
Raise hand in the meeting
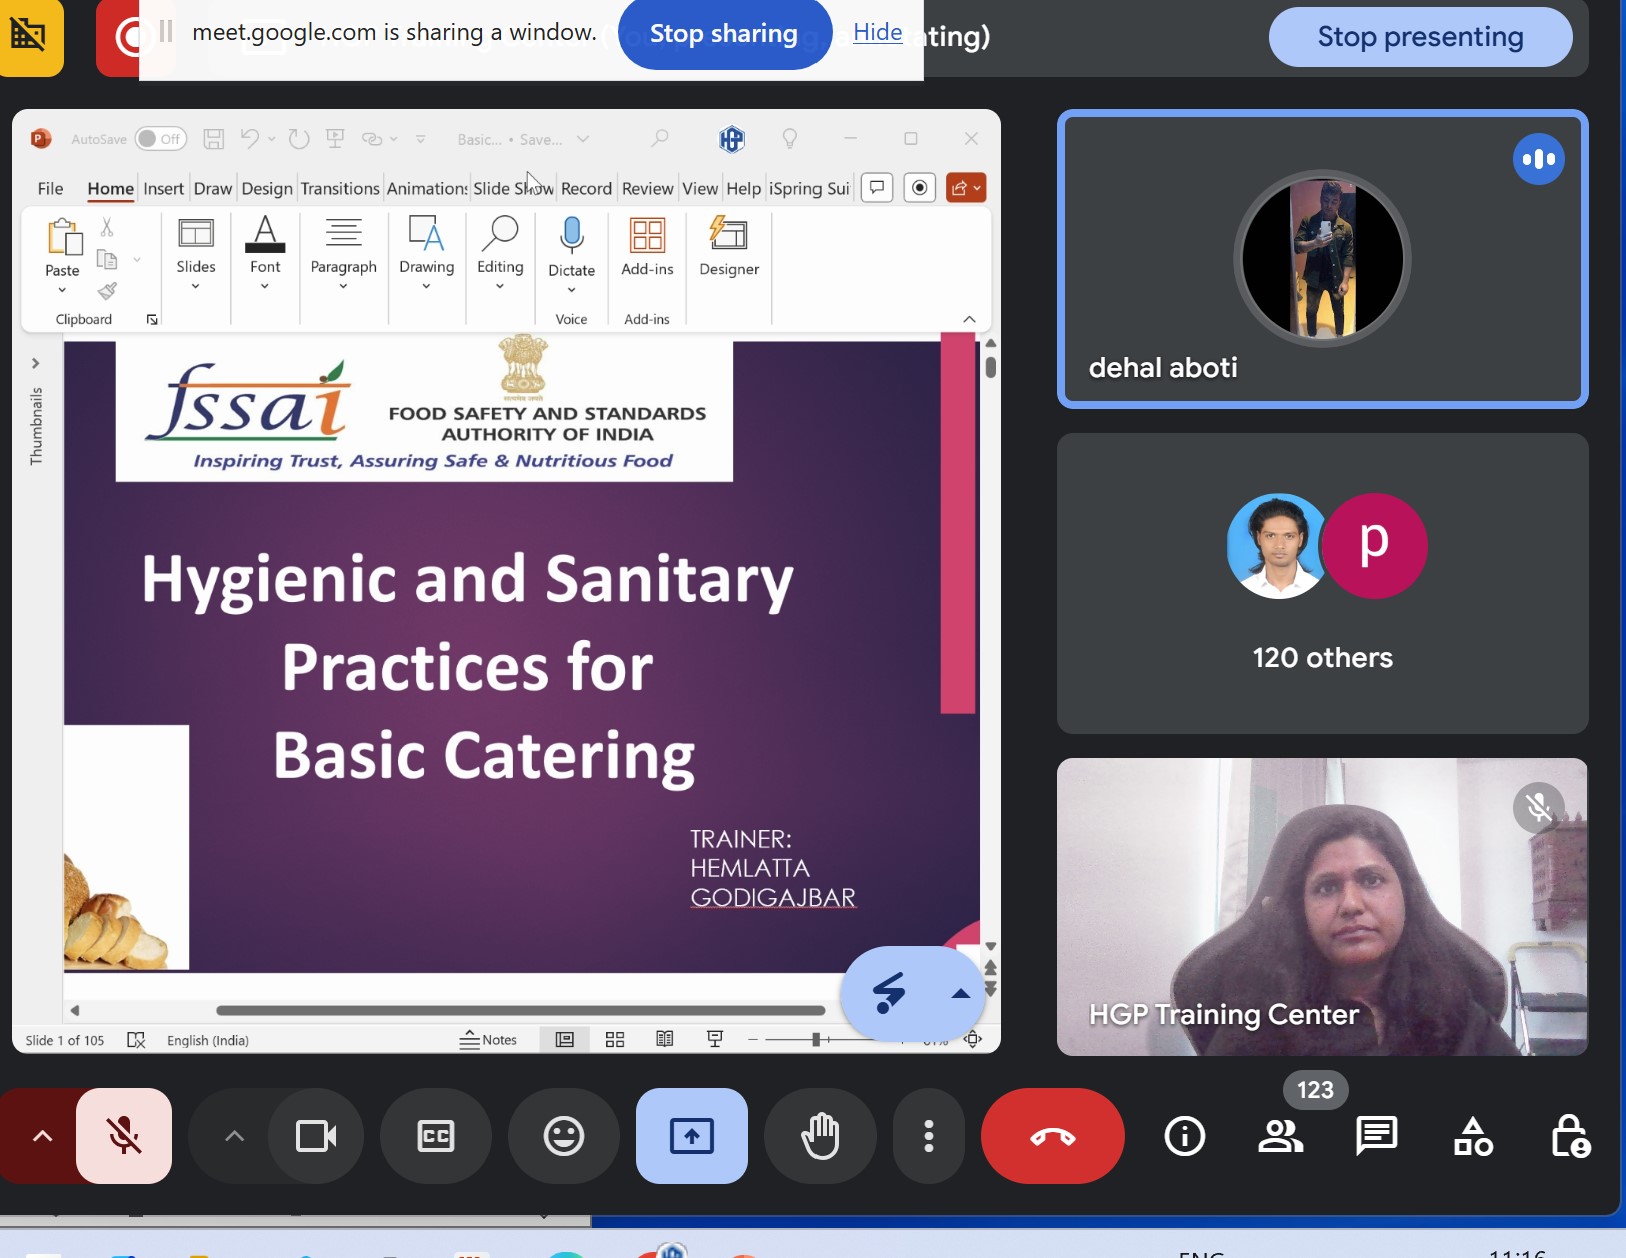(820, 1136)
